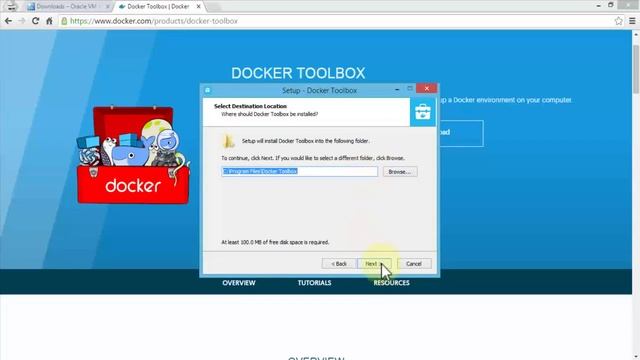Click the setup window title bar icon
Image resolution: width=640 pixels, height=360 pixels.
[x=207, y=90]
